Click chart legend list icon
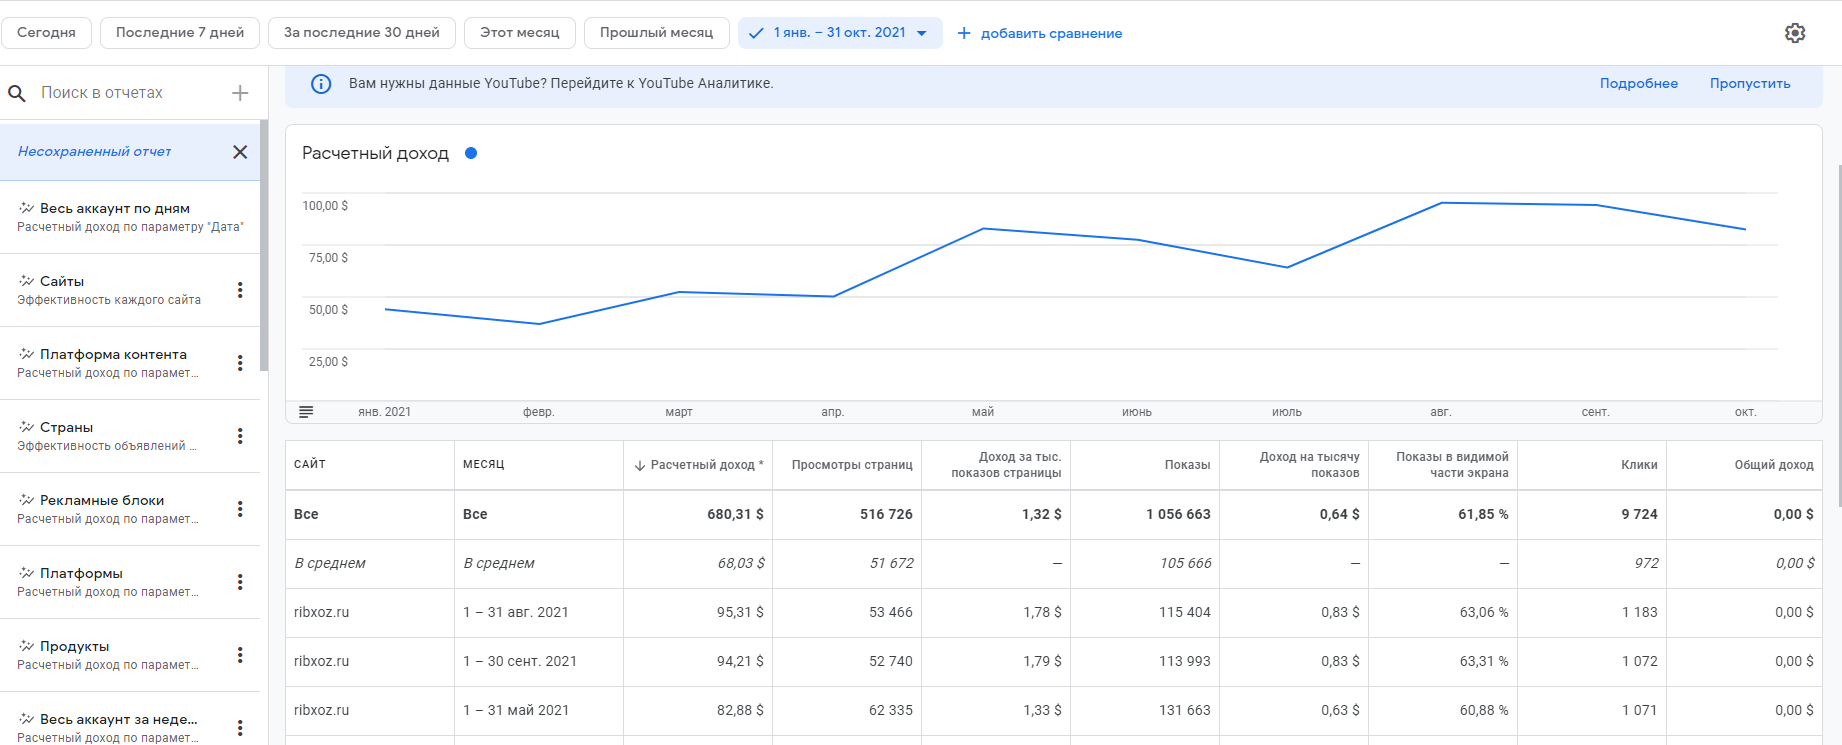Screen dimensions: 1842x745 [x=306, y=412]
